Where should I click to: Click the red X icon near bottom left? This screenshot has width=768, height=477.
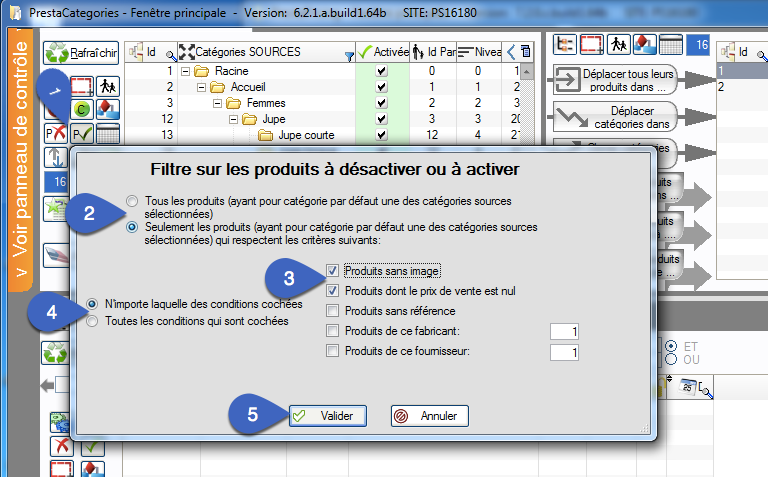coord(62,446)
